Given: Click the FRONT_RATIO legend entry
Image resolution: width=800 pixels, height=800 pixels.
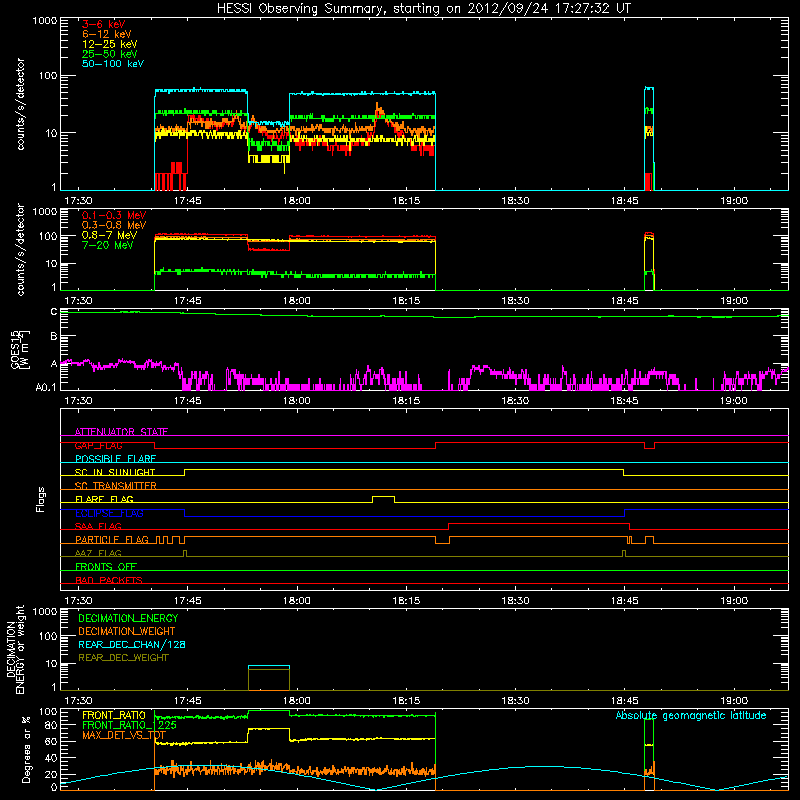Looking at the screenshot, I should click(114, 715).
